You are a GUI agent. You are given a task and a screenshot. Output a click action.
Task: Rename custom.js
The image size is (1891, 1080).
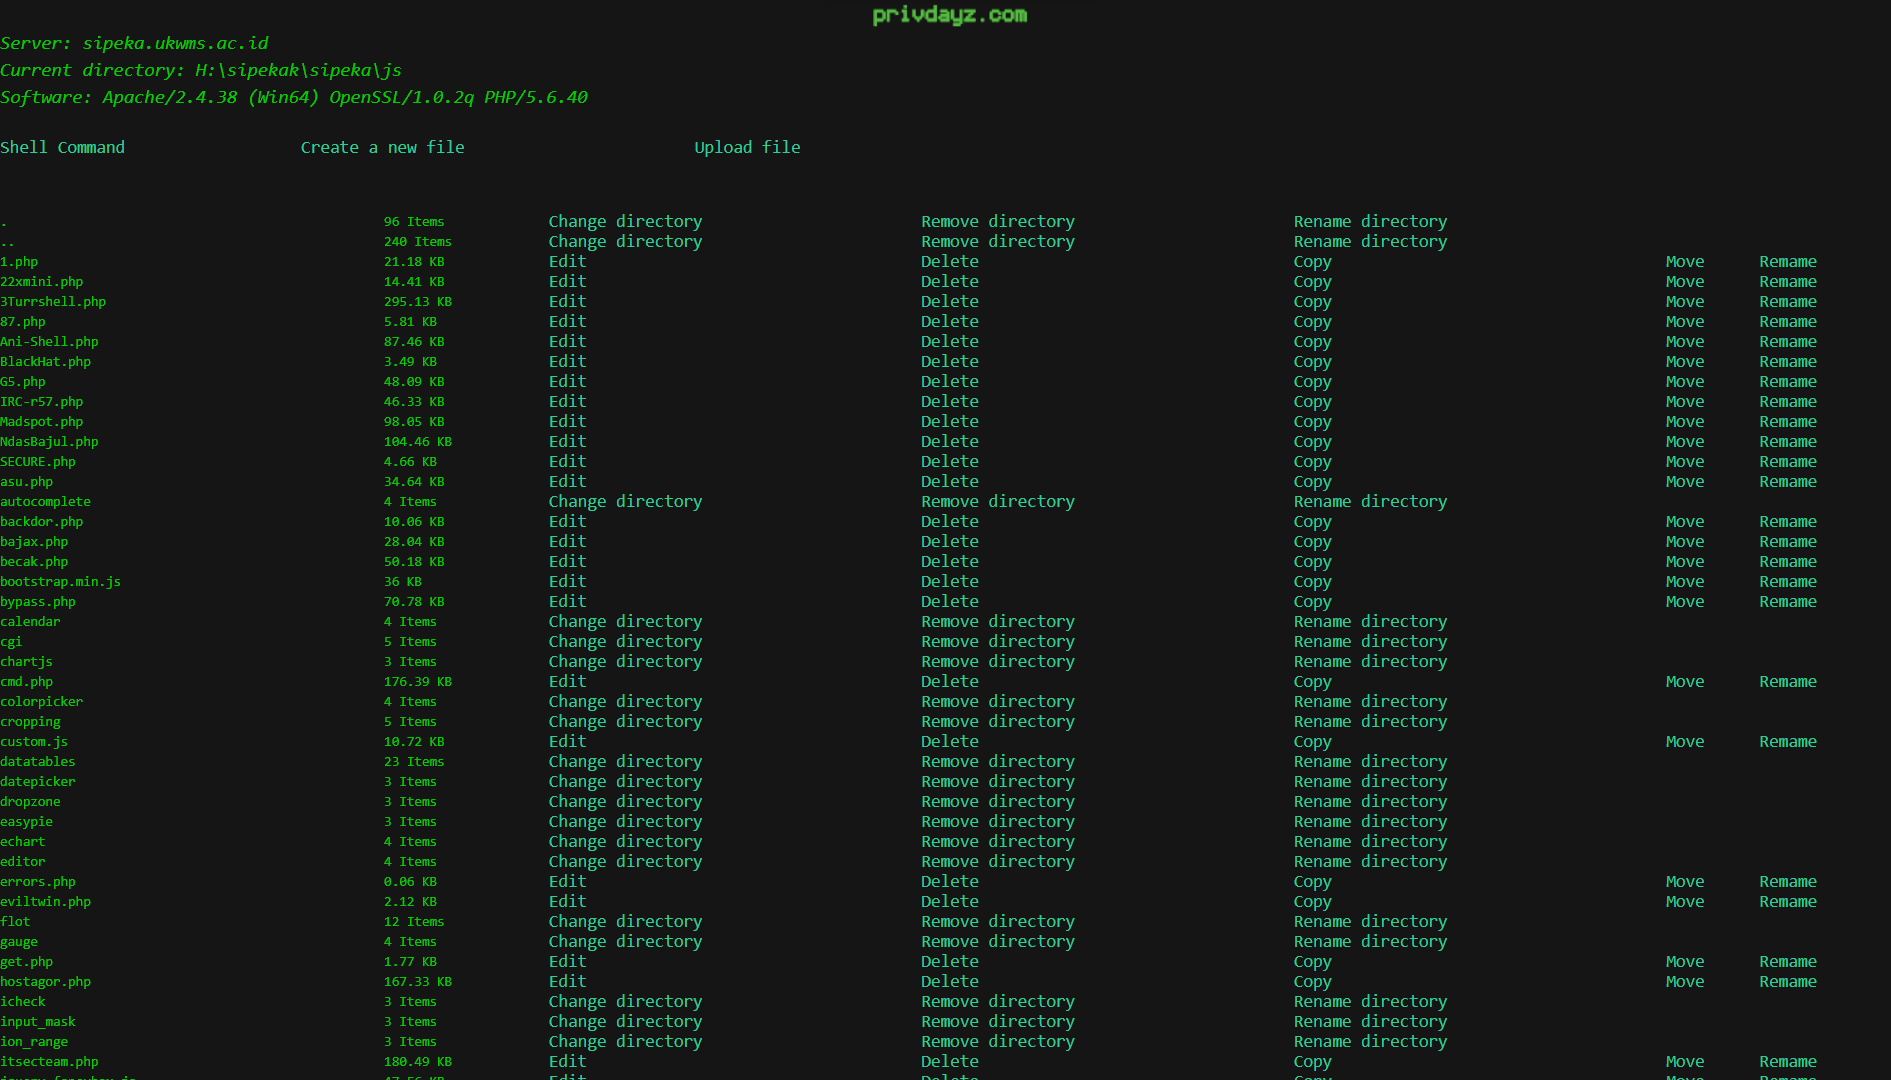click(1787, 741)
